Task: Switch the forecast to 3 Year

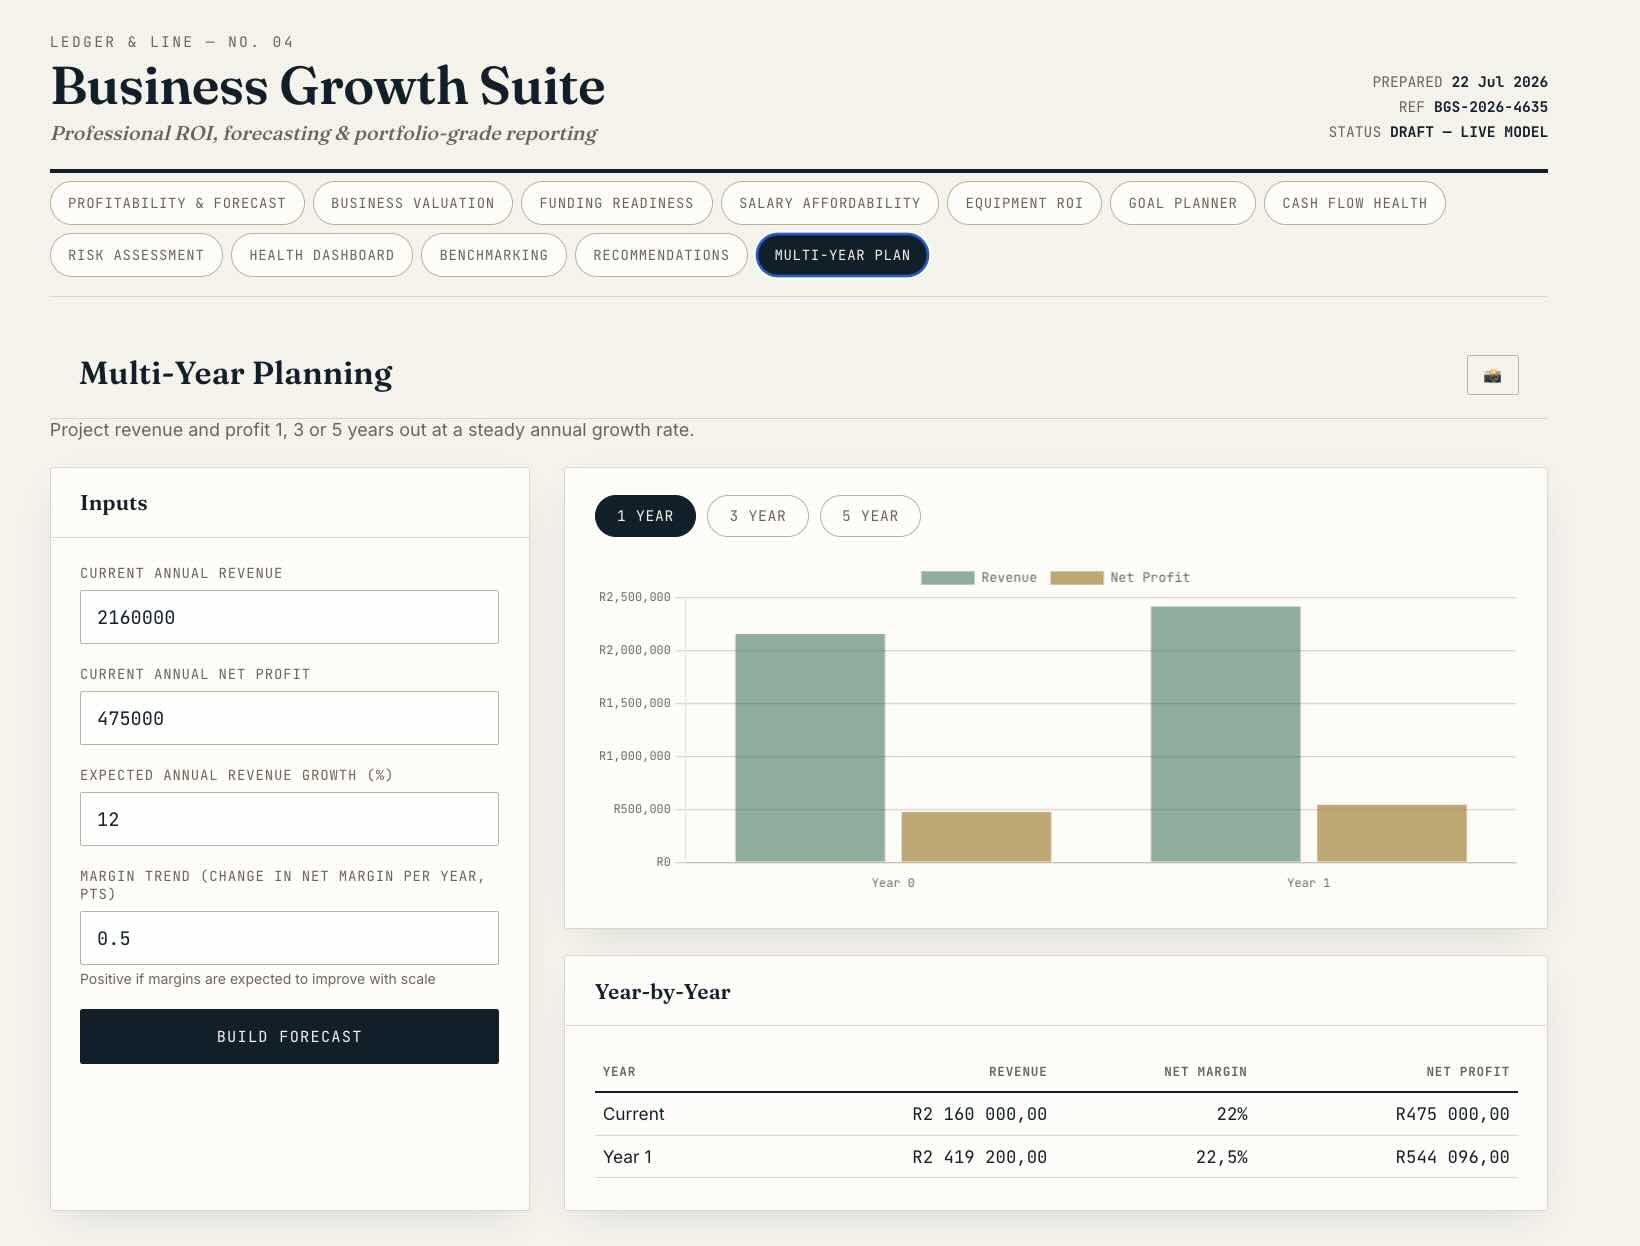Action: tap(758, 516)
